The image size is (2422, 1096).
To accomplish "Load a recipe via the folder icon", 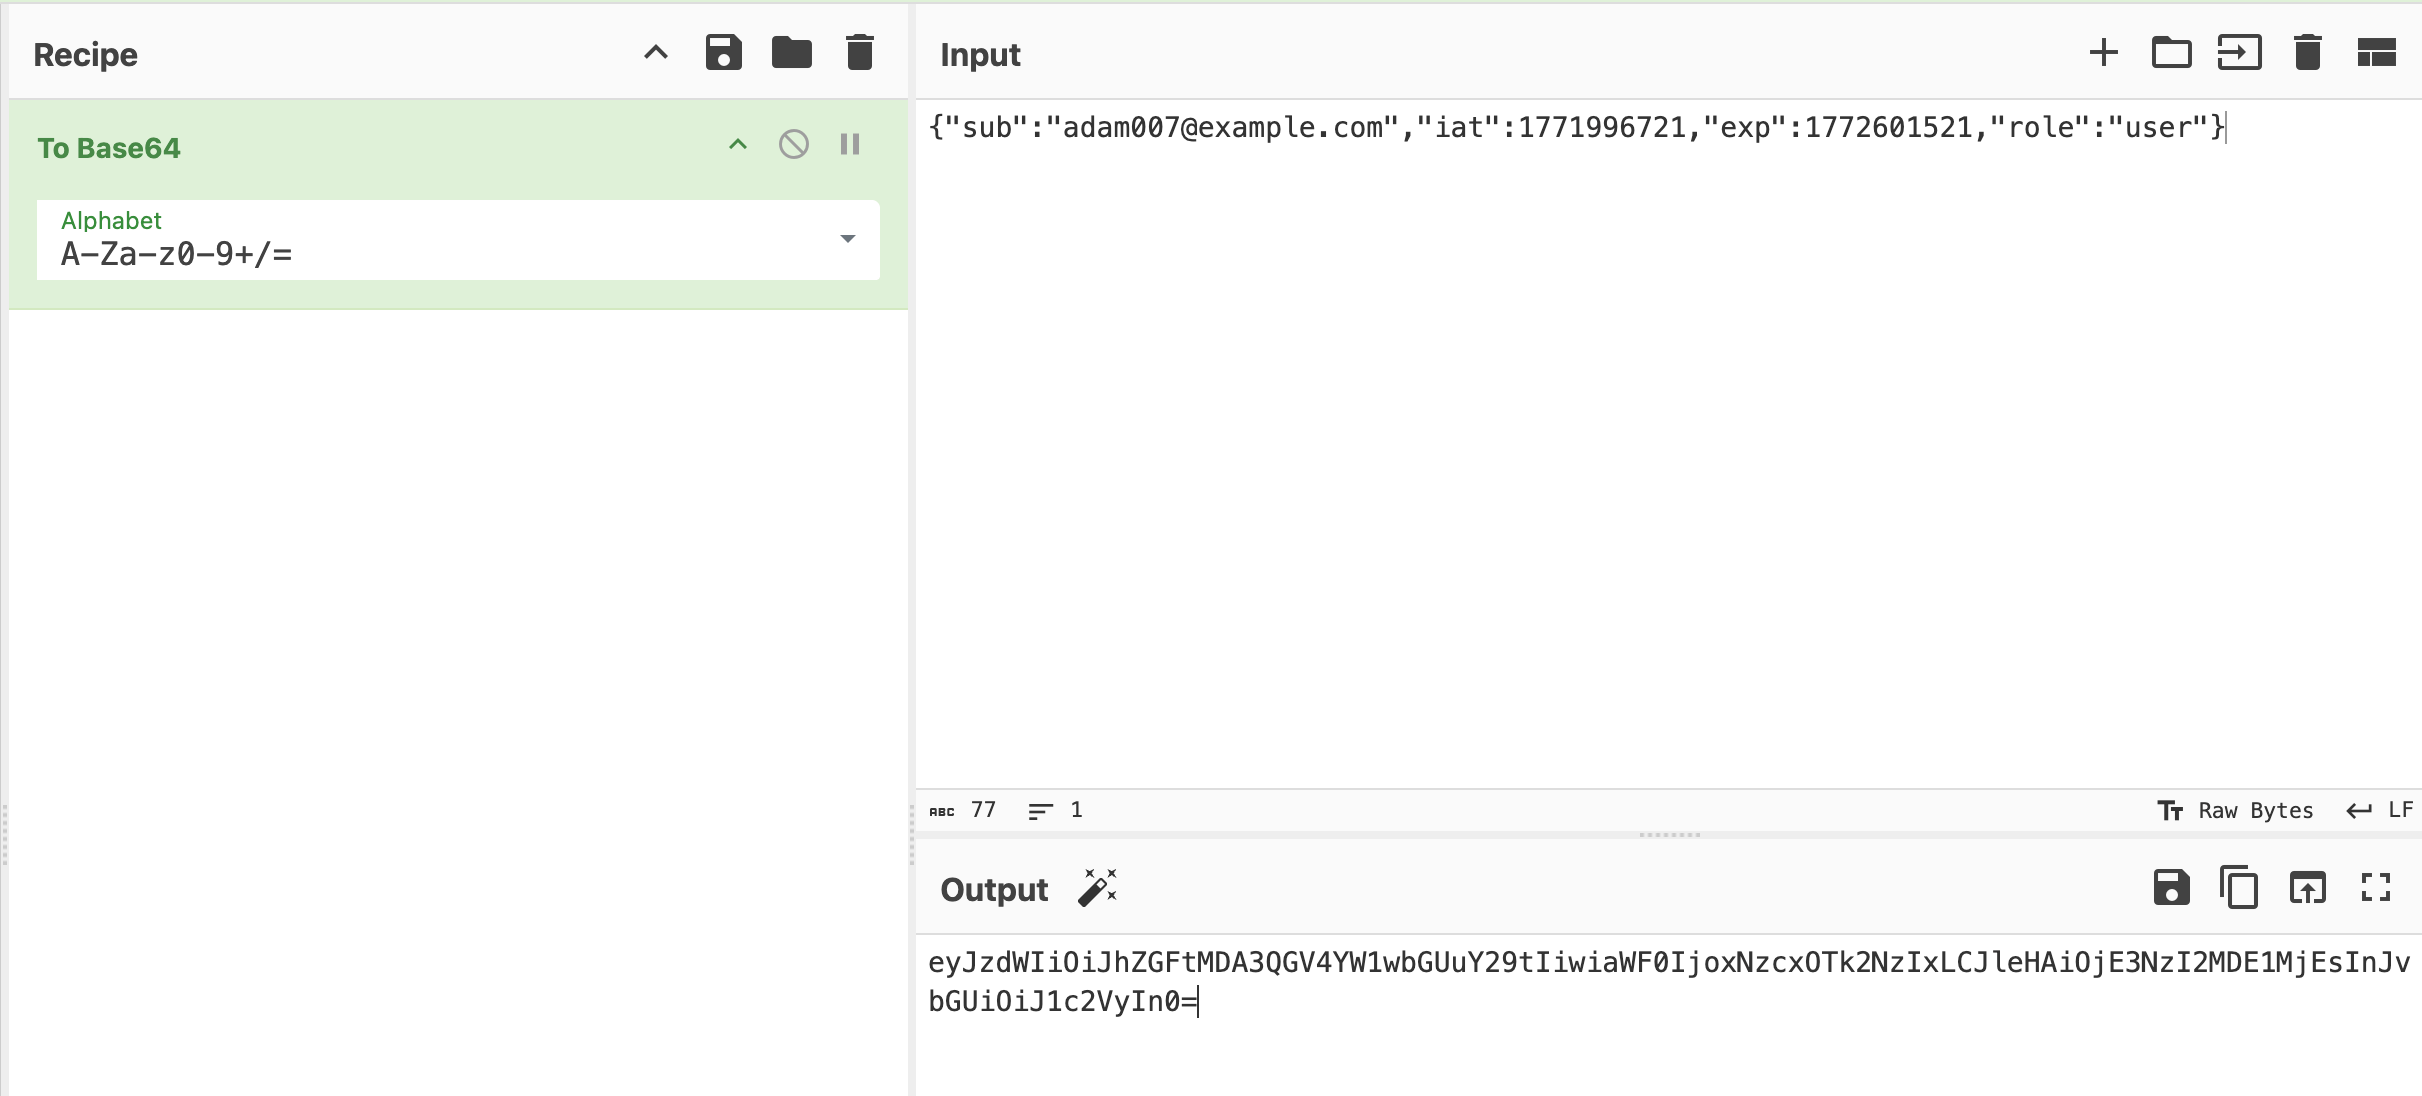I will pyautogui.click(x=791, y=53).
